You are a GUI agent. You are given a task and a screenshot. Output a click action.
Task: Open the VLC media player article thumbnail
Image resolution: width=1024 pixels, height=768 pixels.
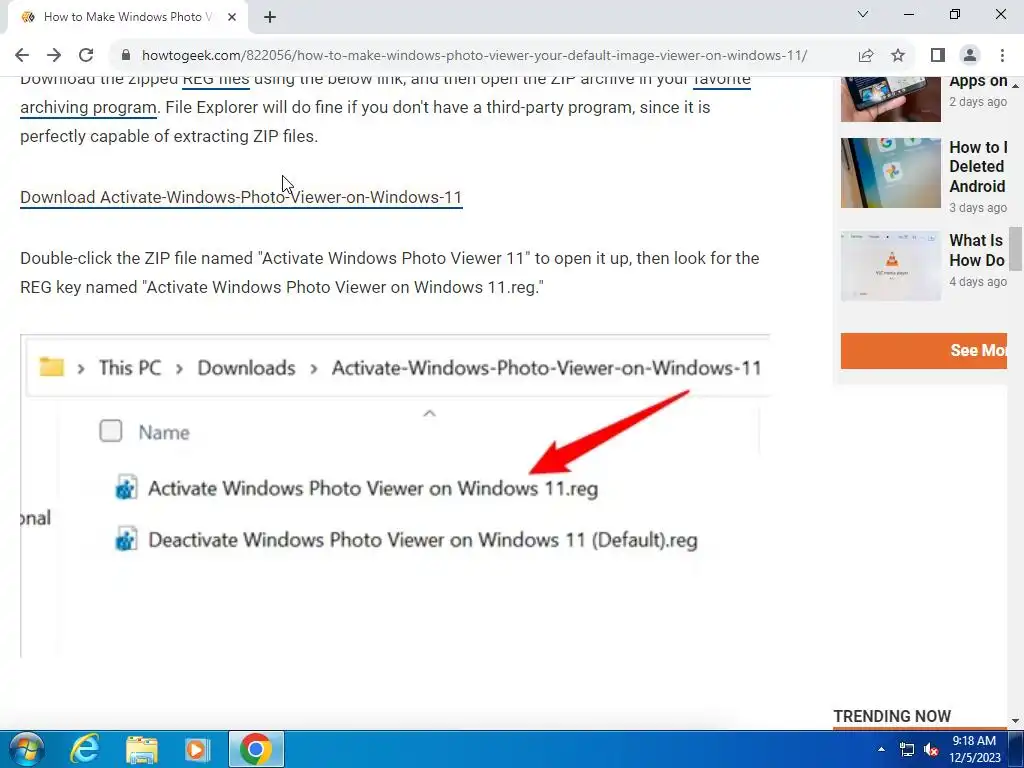tap(891, 266)
